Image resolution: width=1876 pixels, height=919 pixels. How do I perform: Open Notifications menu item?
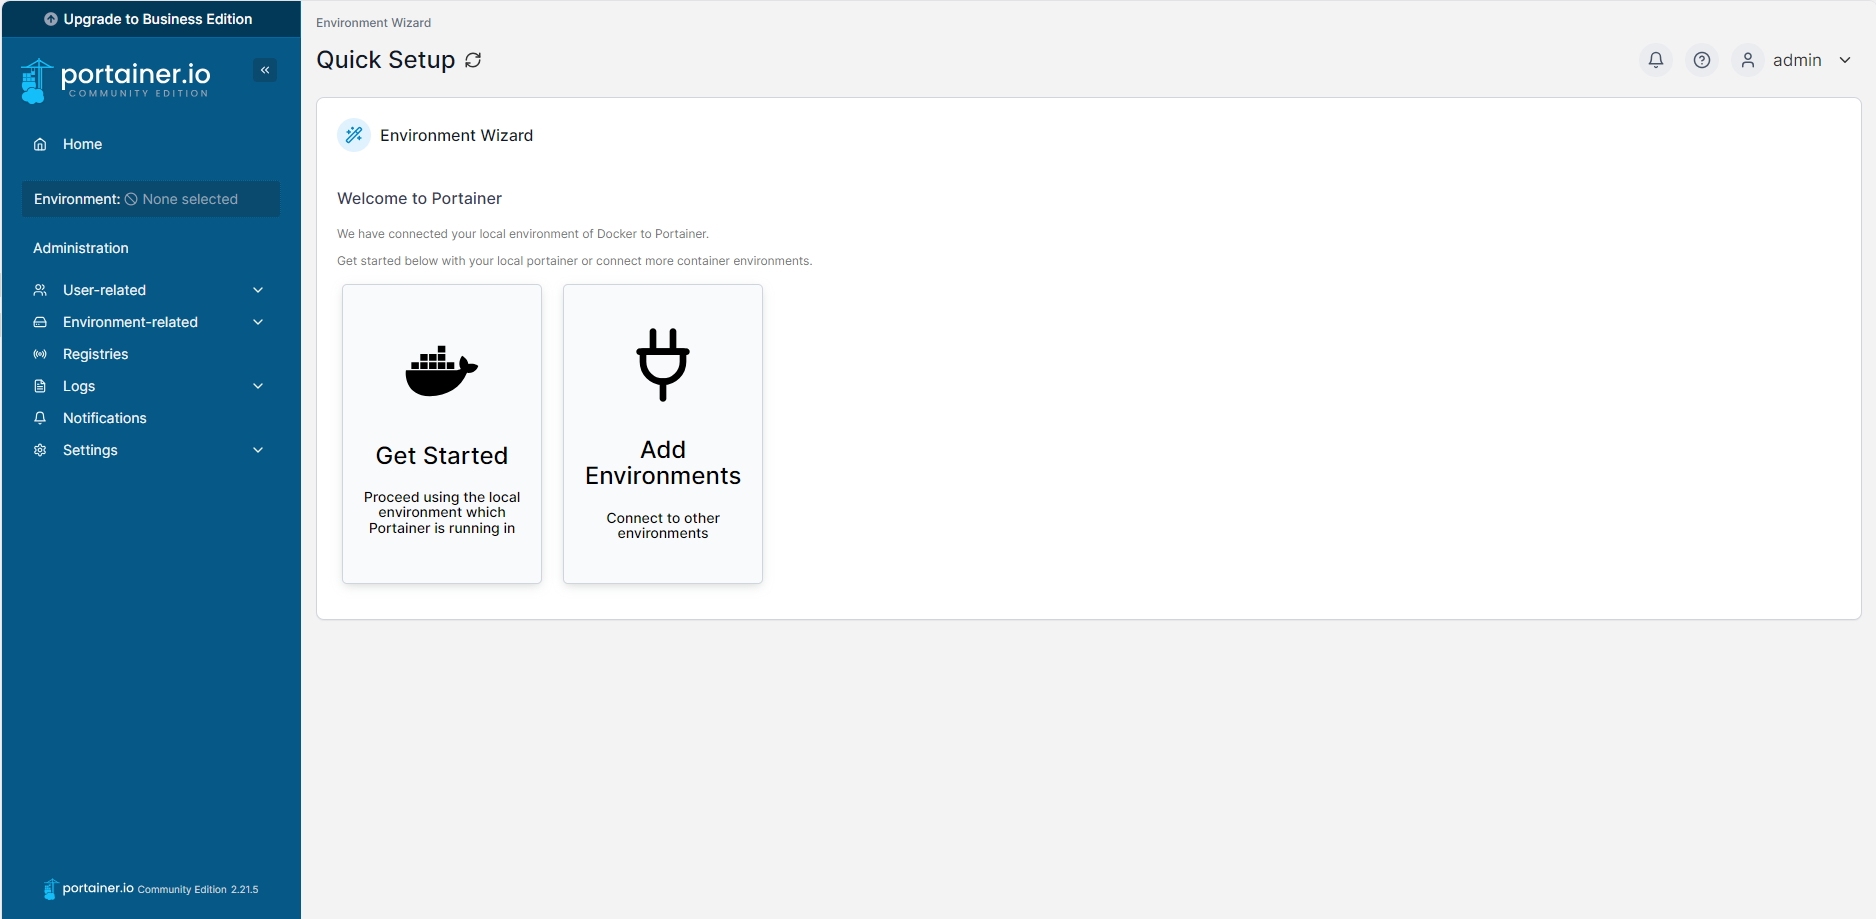[x=150, y=418]
